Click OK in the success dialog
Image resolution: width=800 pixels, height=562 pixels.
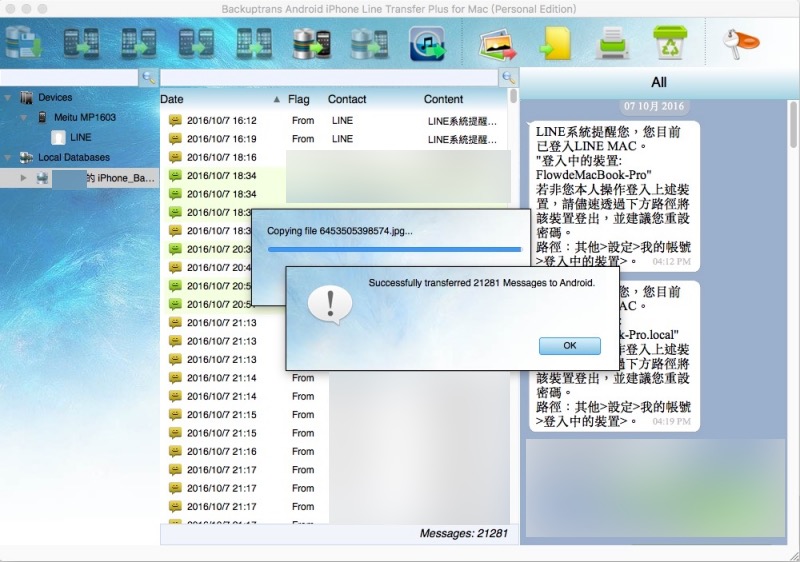569,346
